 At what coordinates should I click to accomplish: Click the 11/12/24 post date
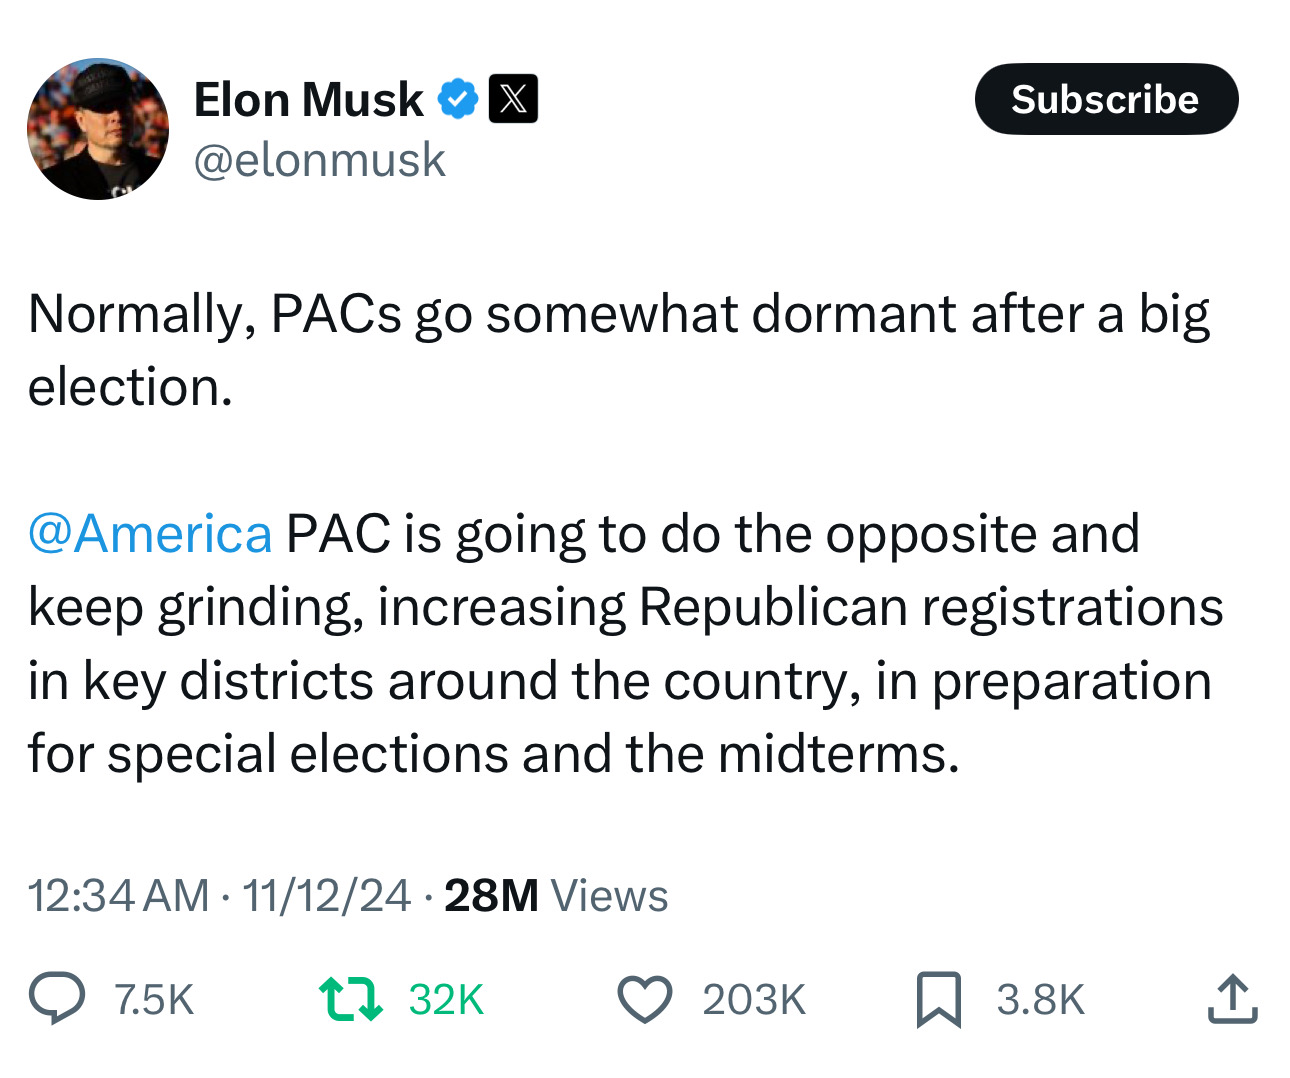coord(326,895)
